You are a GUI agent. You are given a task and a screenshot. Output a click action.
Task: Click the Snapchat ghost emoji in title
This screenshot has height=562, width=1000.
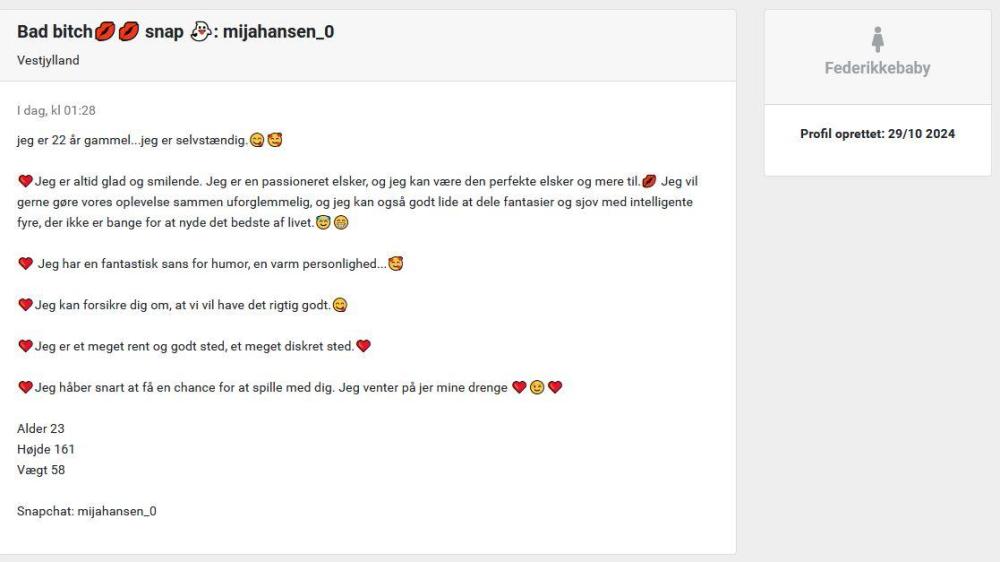(200, 31)
